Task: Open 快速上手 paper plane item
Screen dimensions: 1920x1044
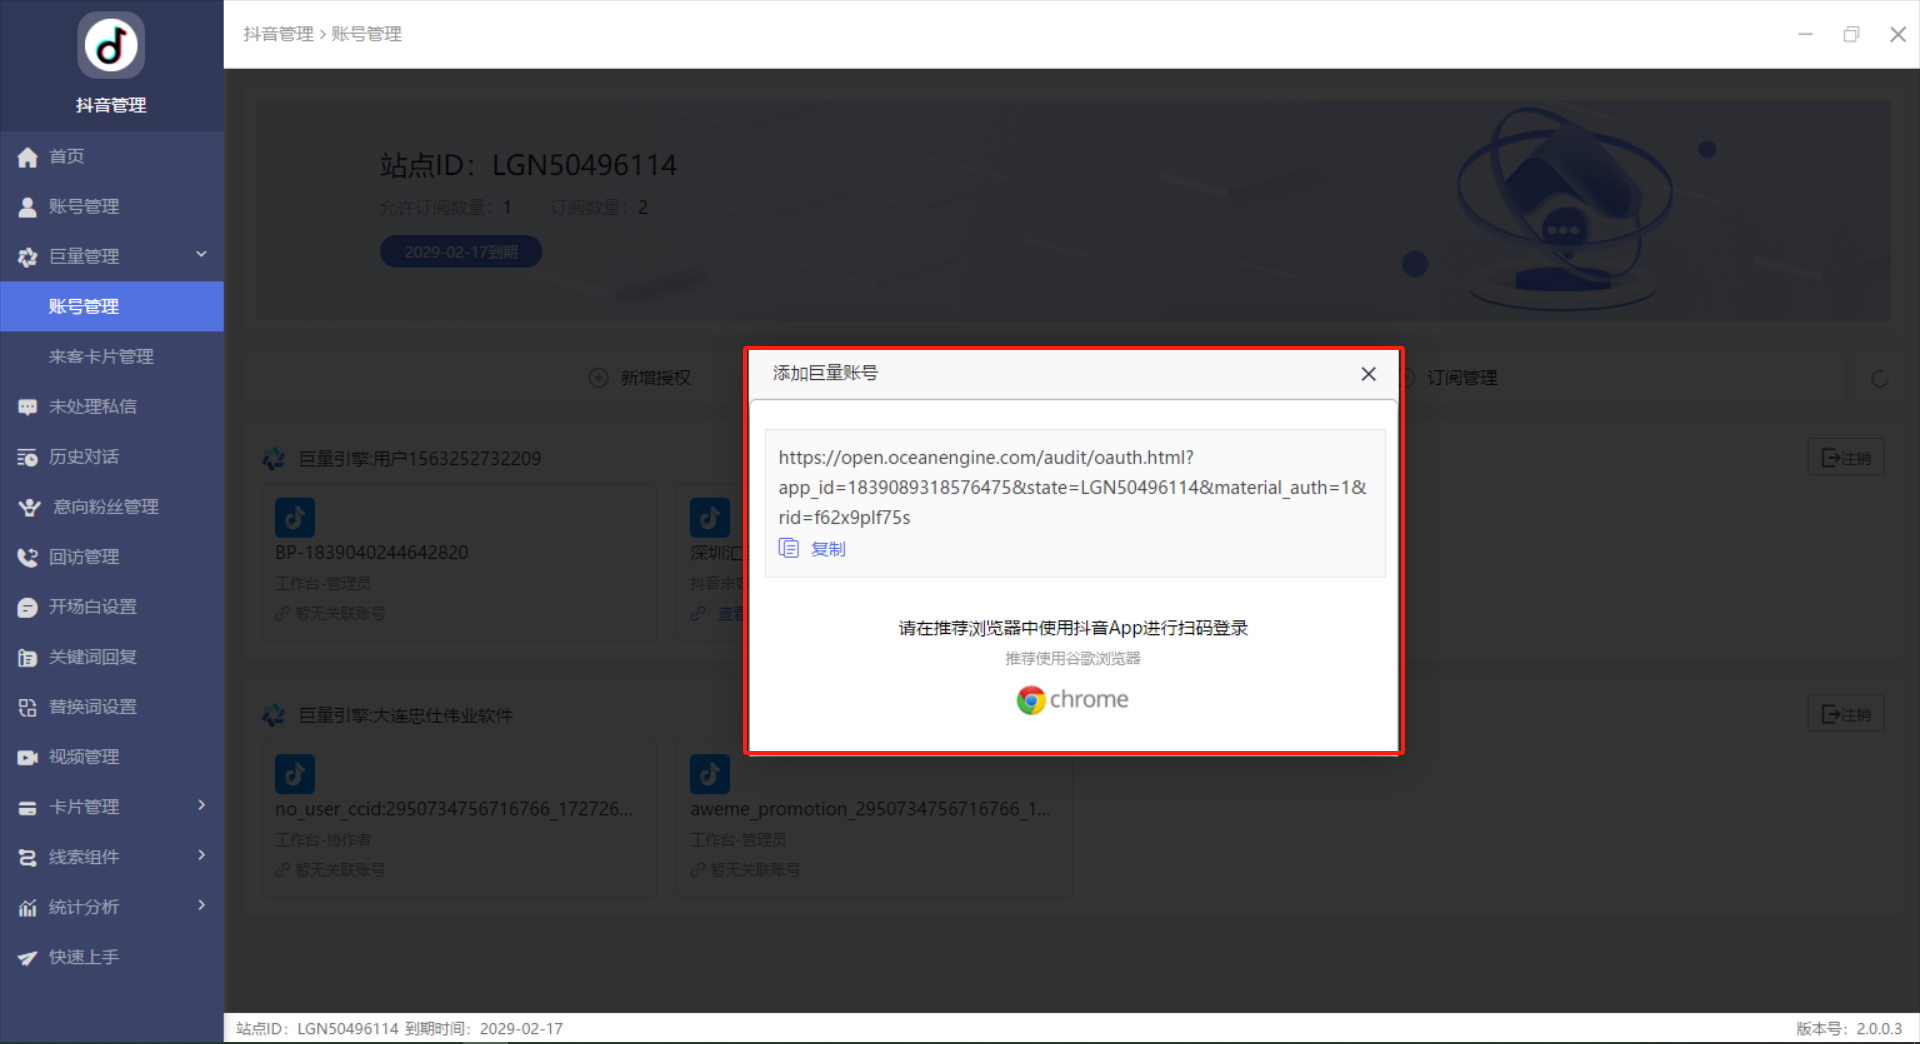Action: click(28, 958)
